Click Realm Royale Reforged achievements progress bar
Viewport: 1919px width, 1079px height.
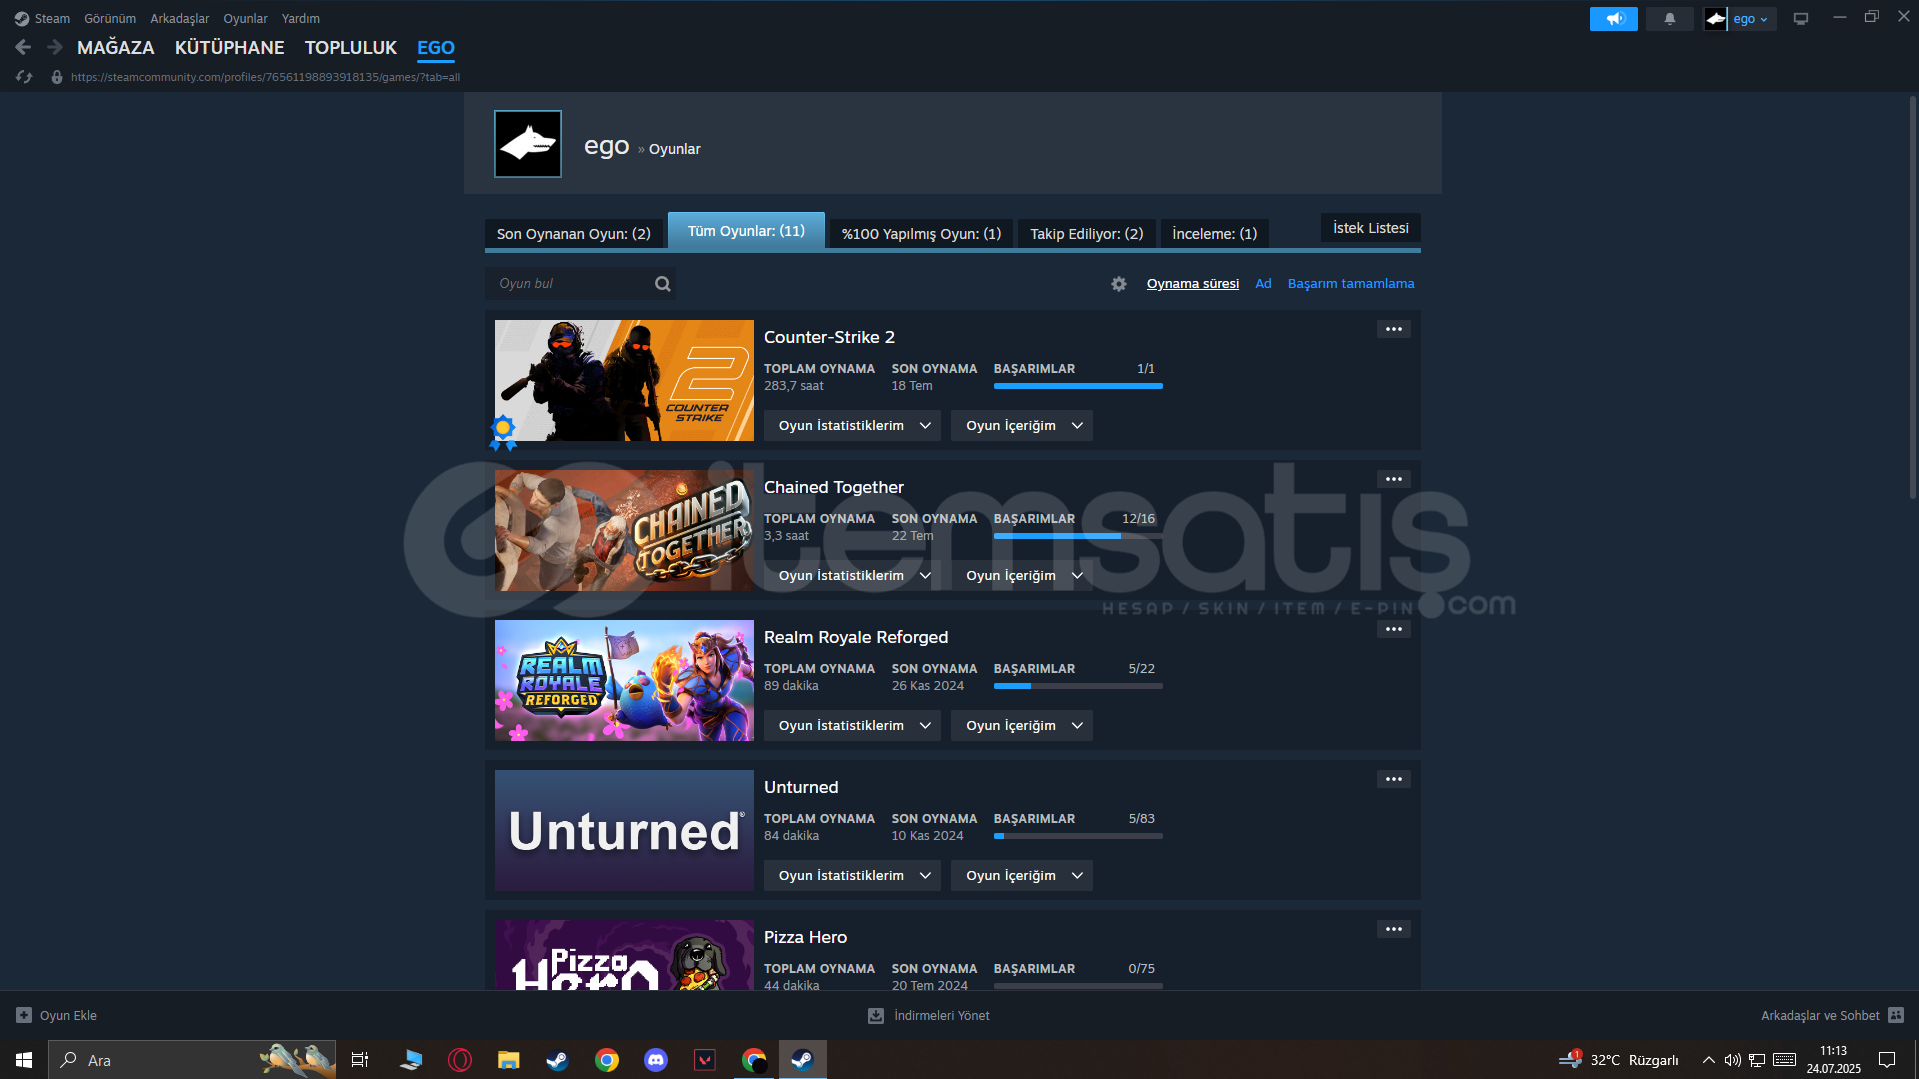tap(1078, 686)
